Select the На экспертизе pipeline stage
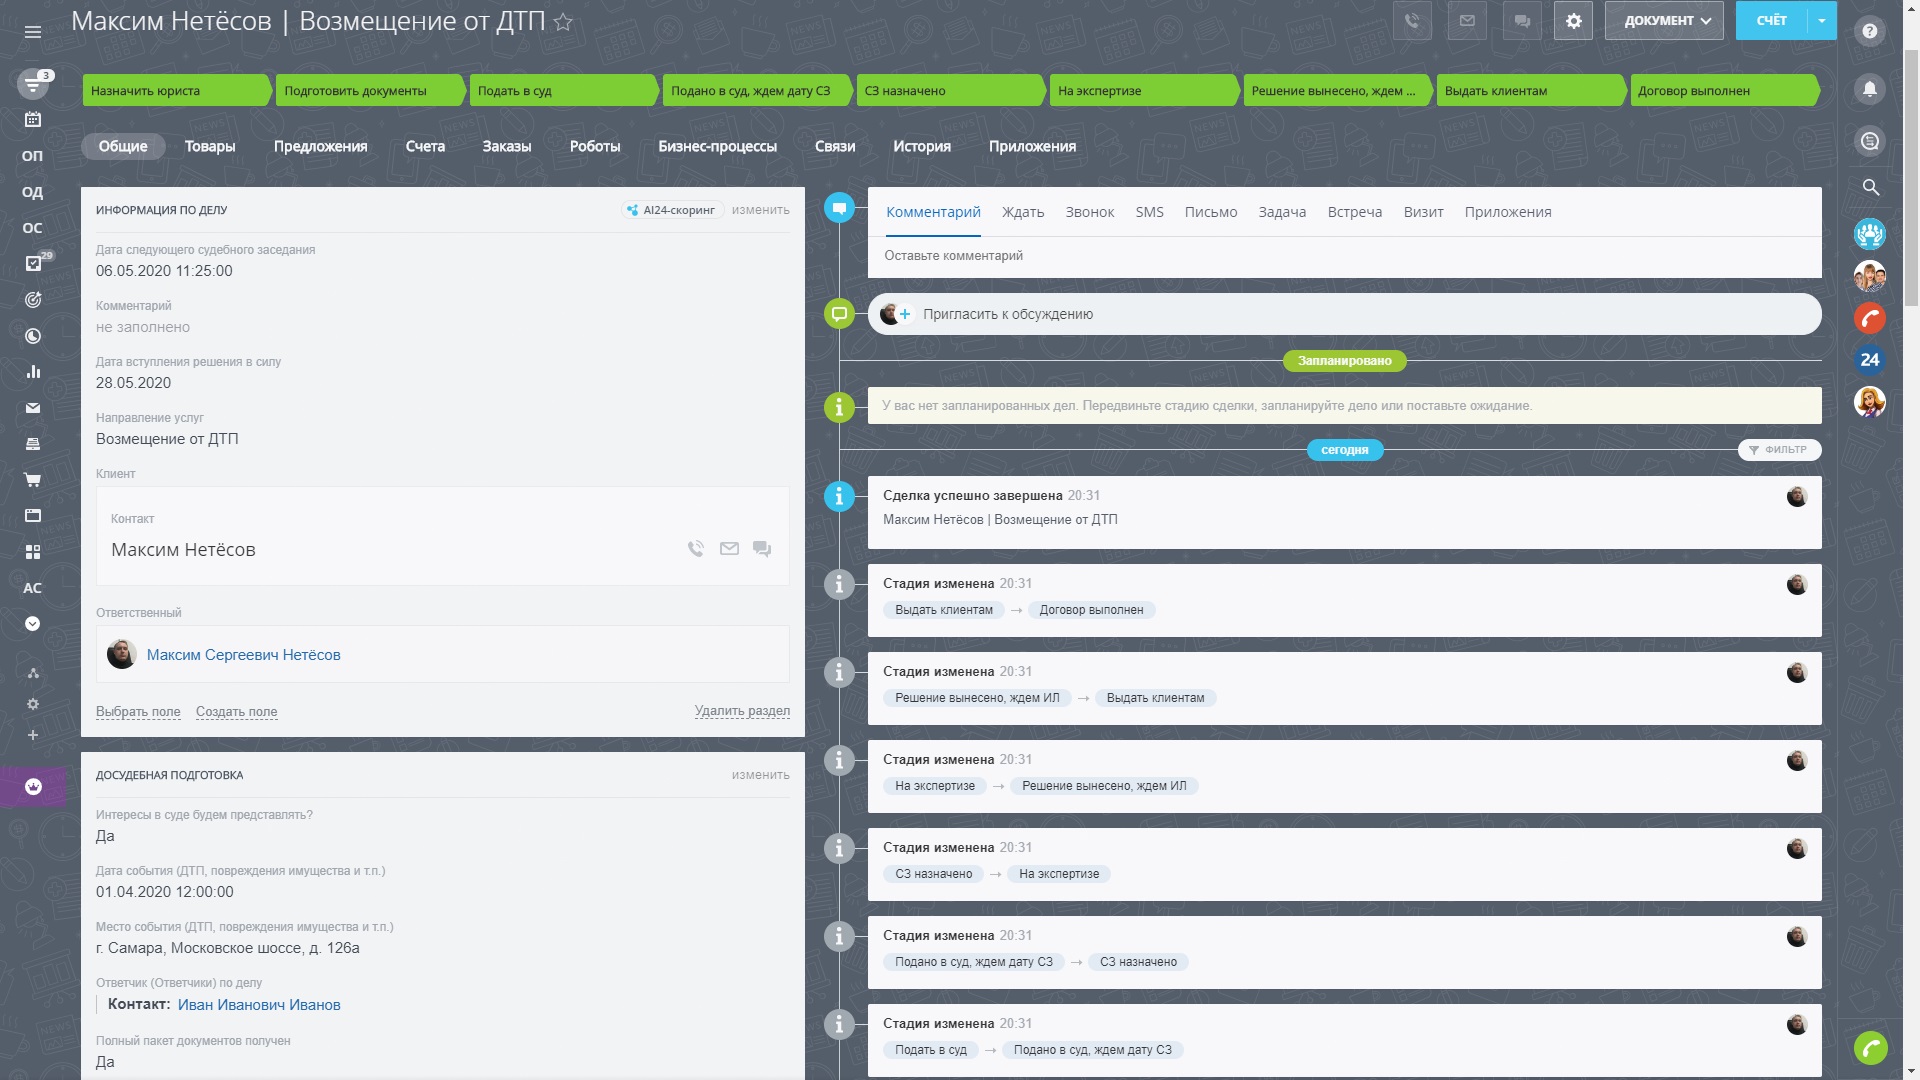The width and height of the screenshot is (1920, 1080). point(1140,91)
